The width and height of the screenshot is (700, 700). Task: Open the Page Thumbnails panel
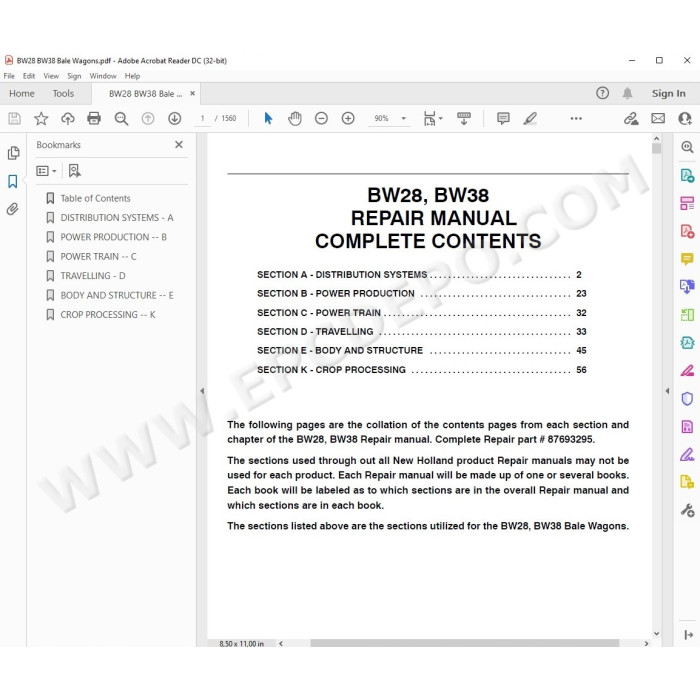click(13, 153)
